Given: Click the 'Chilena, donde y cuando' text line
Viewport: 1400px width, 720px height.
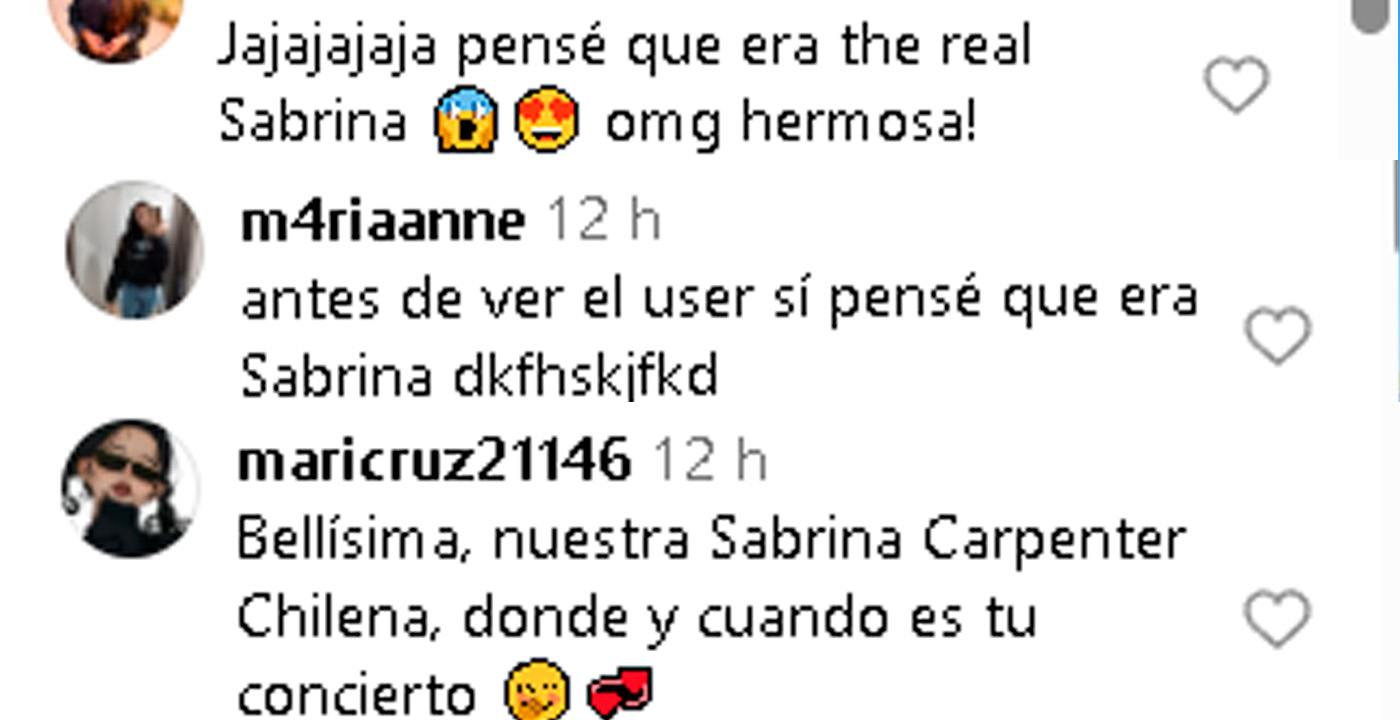Looking at the screenshot, I should tap(636, 618).
